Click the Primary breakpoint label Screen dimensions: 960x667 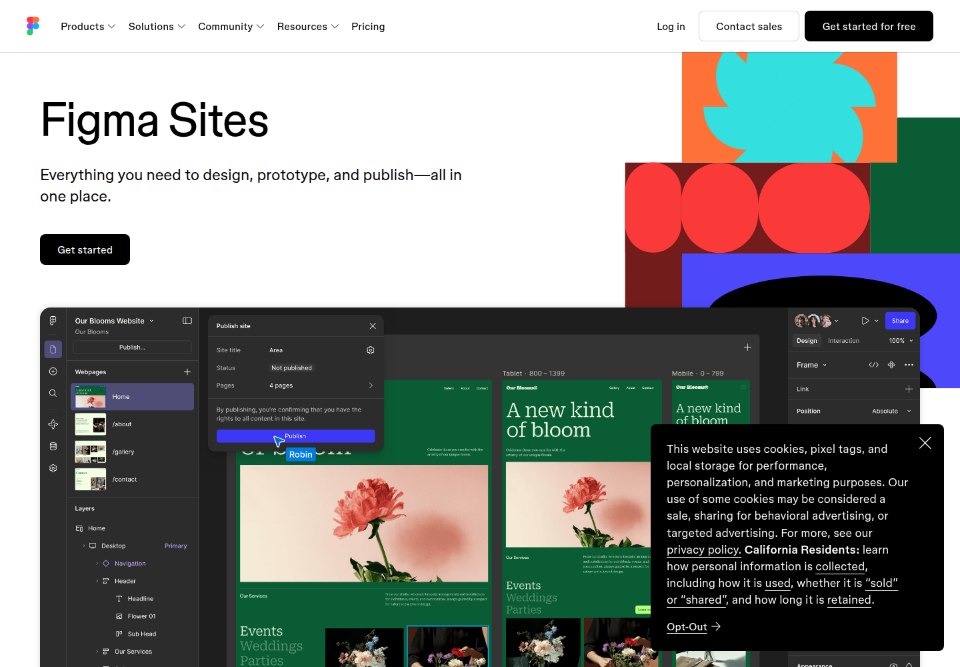[176, 546]
